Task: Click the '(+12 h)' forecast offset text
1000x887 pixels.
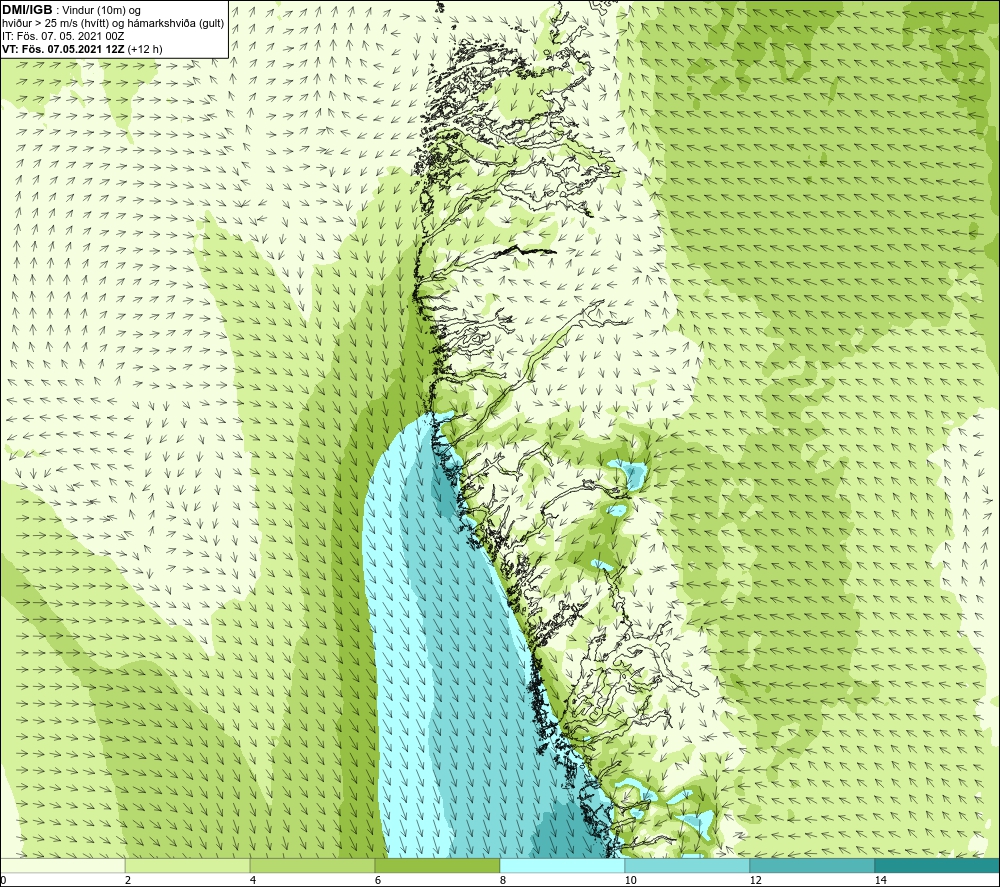Action: point(145,49)
